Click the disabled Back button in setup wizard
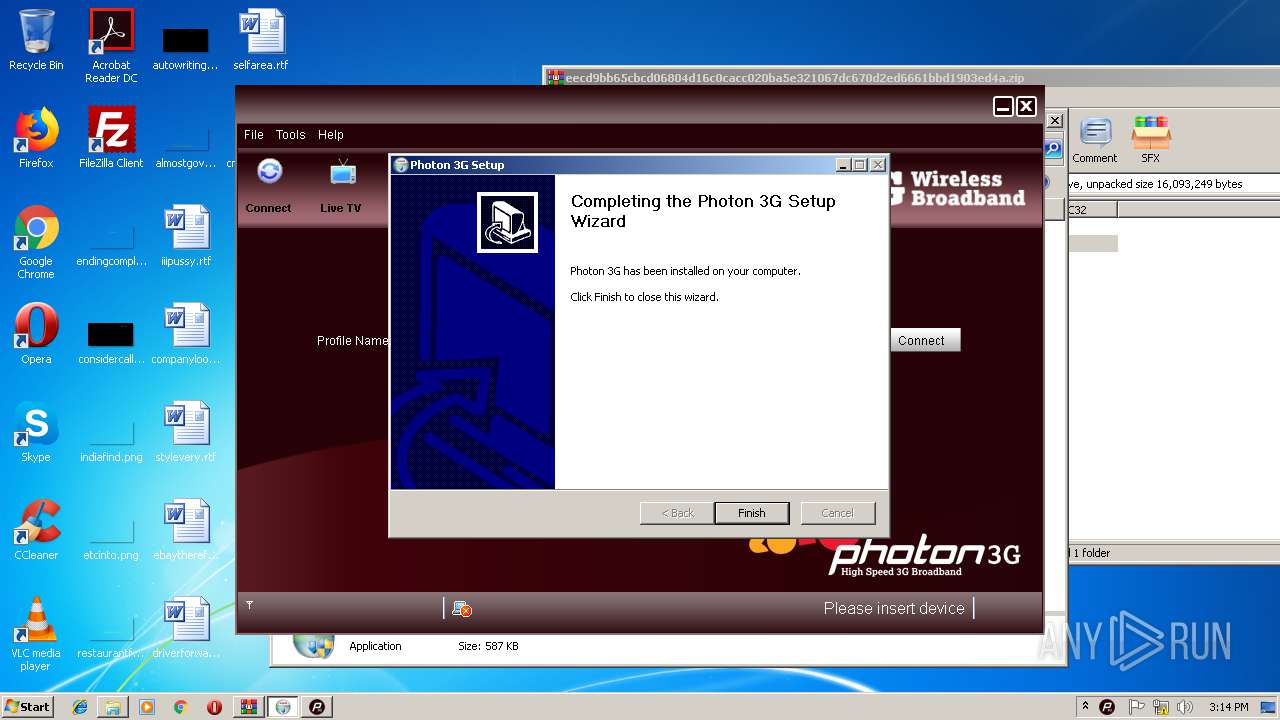The height and width of the screenshot is (720, 1280). coord(677,513)
